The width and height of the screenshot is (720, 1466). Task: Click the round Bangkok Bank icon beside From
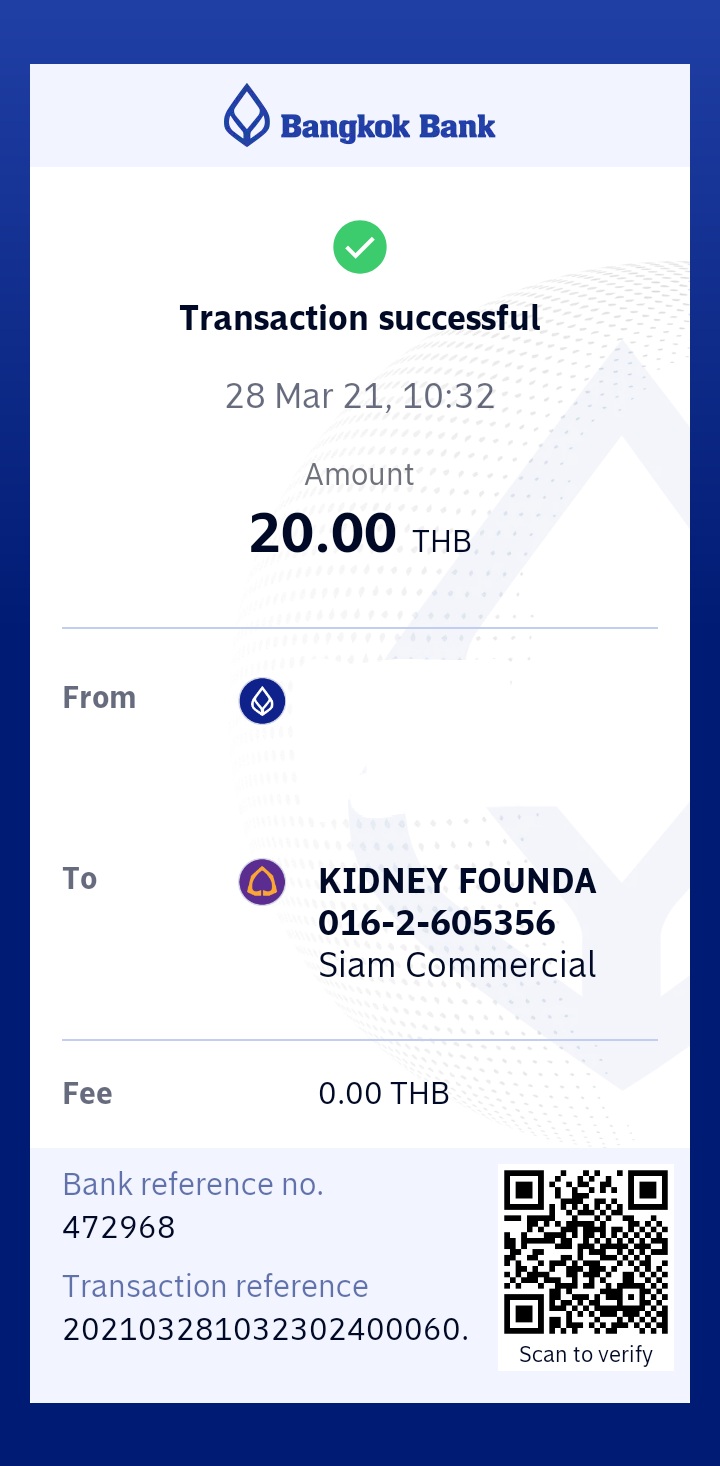262,701
